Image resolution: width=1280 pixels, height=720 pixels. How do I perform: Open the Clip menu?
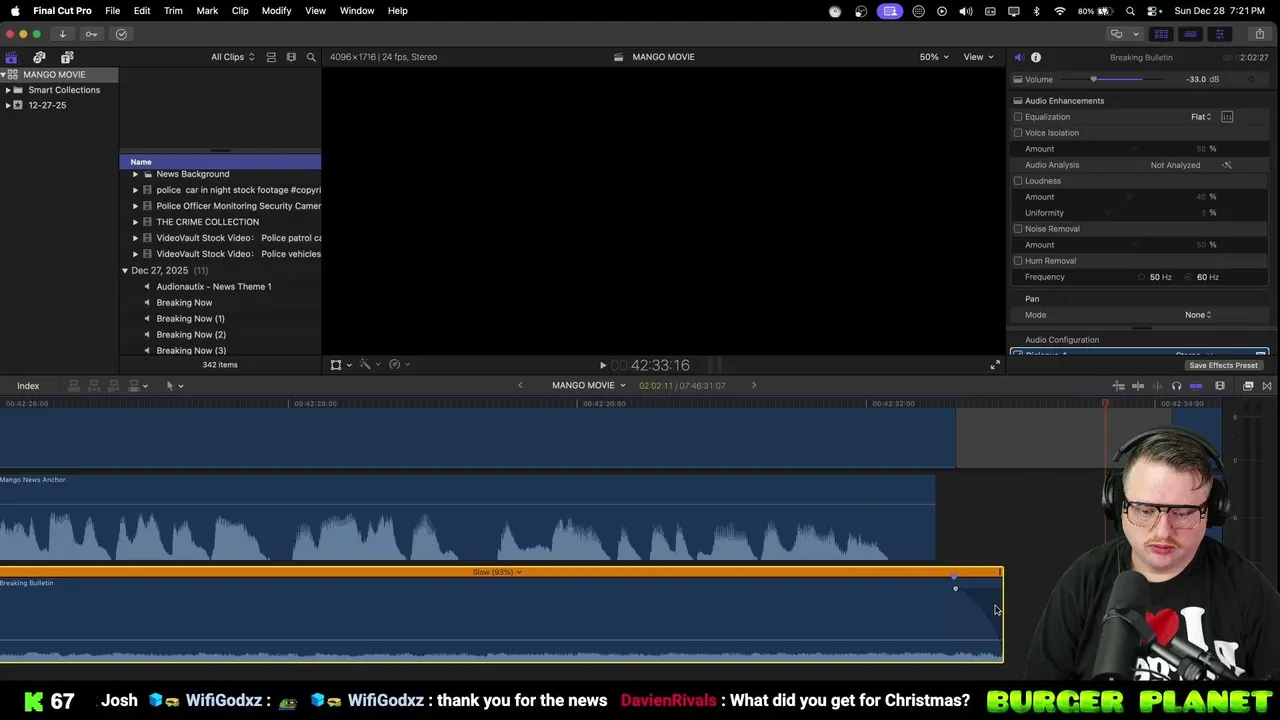point(240,11)
